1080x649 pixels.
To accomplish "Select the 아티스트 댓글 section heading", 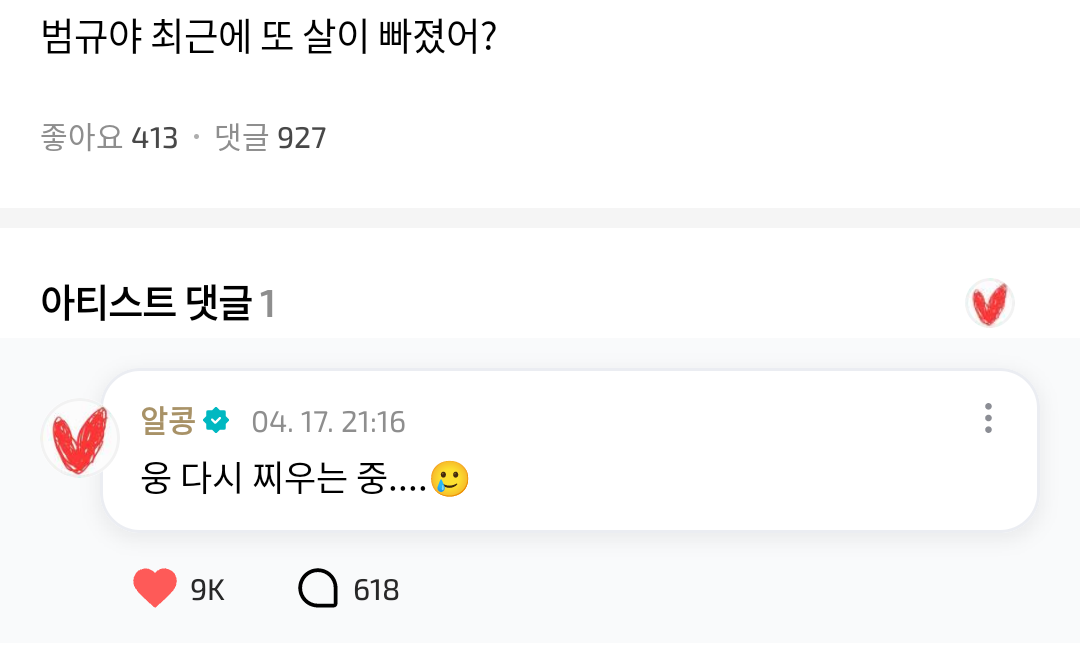I will point(146,303).
